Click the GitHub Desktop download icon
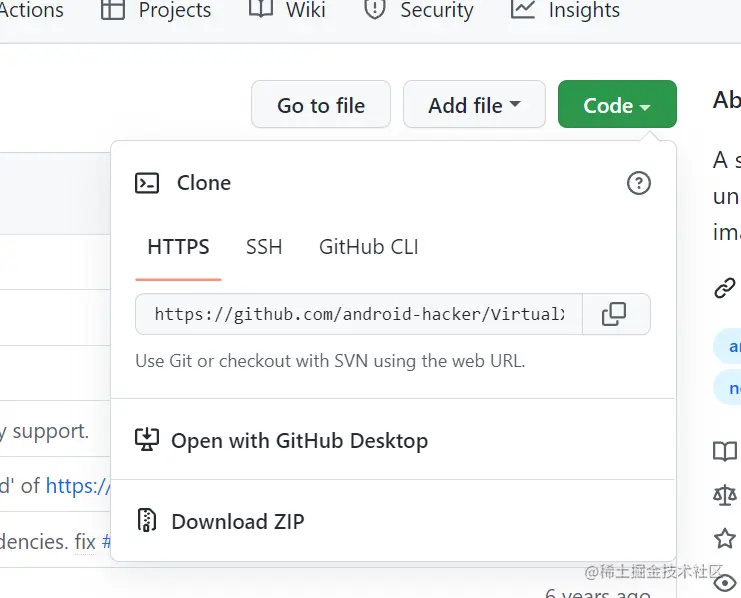This screenshot has width=741, height=598. [x=147, y=440]
